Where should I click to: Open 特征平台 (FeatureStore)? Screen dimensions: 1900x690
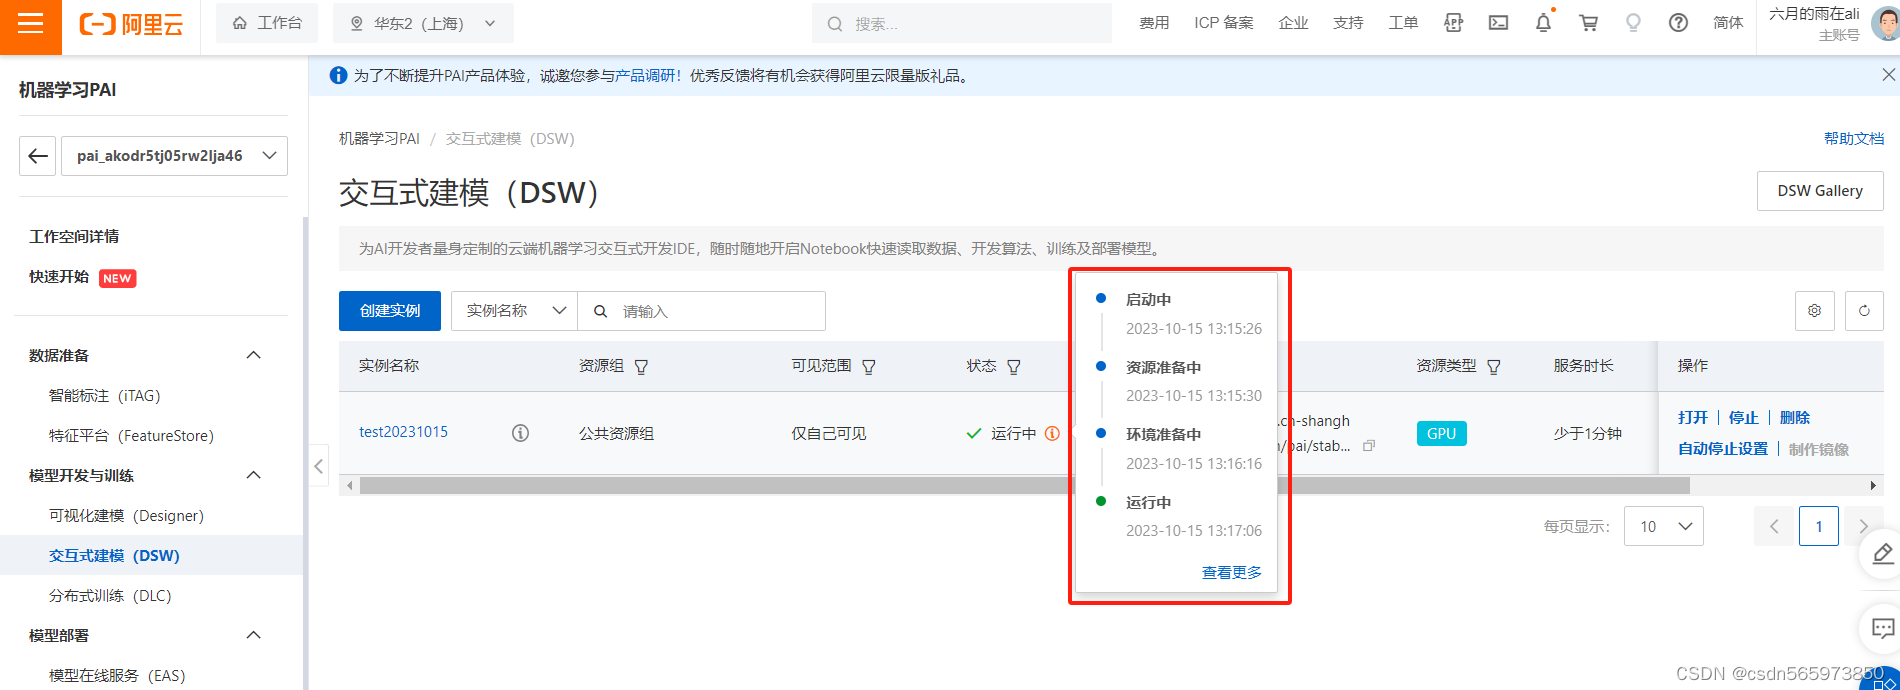point(131,436)
